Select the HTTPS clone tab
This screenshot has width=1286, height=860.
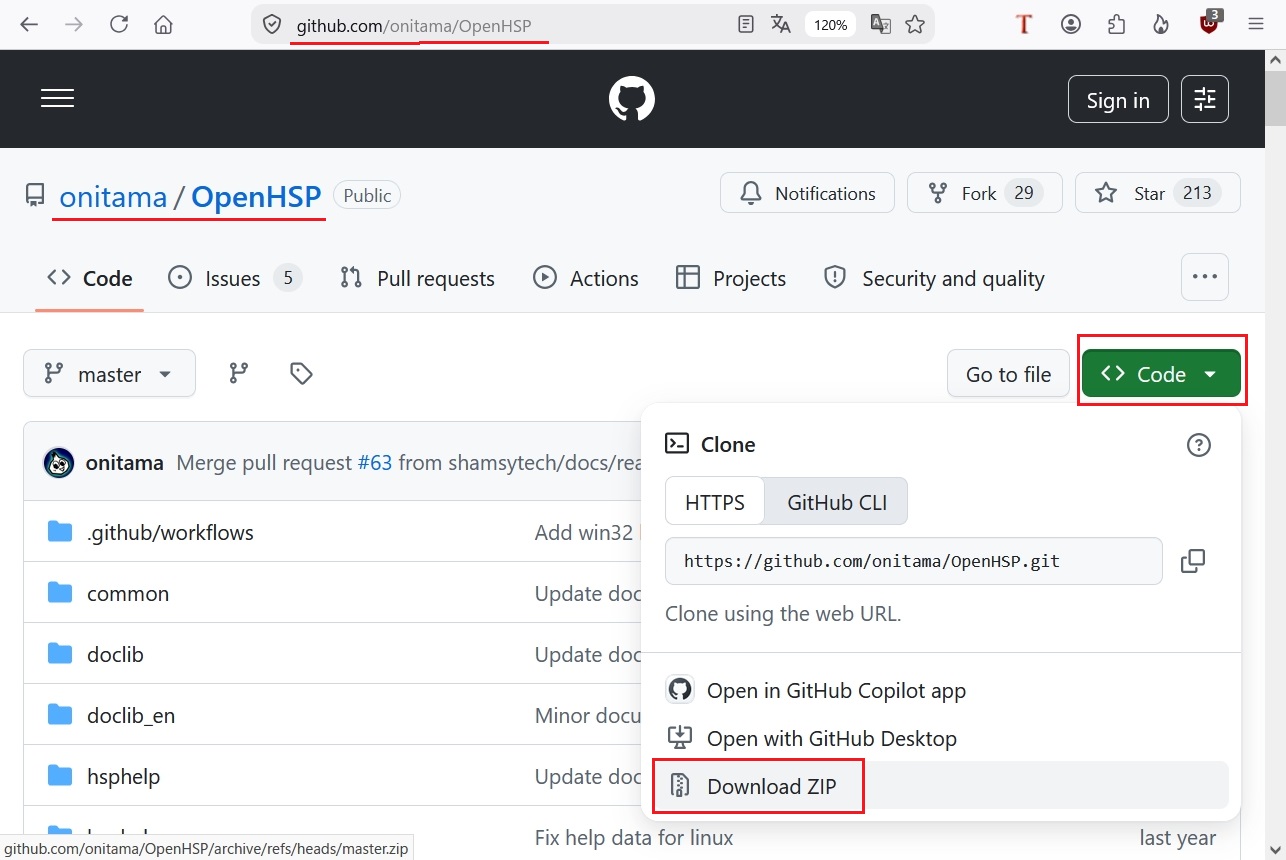[x=714, y=502]
